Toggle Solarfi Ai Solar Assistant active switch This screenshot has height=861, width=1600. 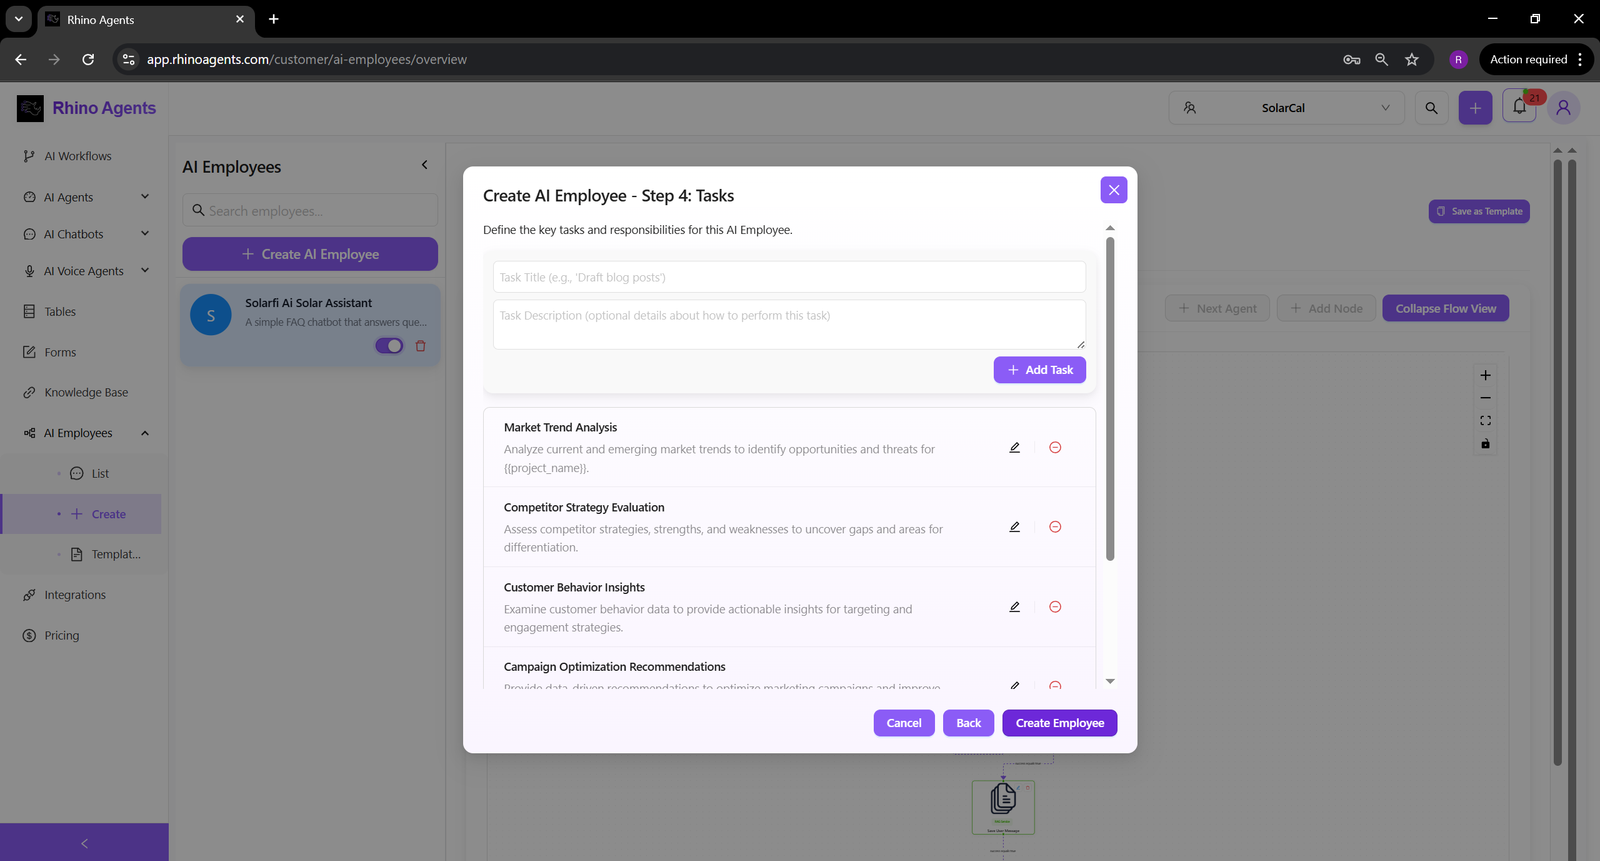click(389, 346)
